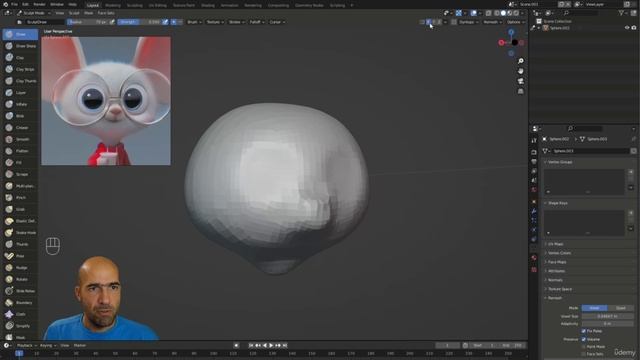Switch to the Shading workspace tab
This screenshot has height=360, width=640.
(x=208, y=5)
